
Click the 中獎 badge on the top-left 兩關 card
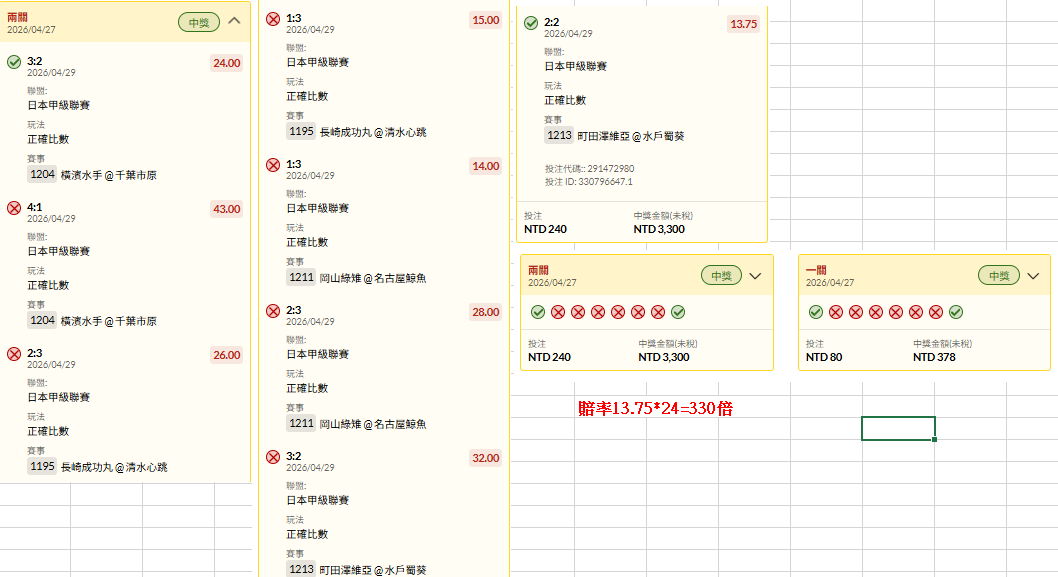pyautogui.click(x=199, y=21)
